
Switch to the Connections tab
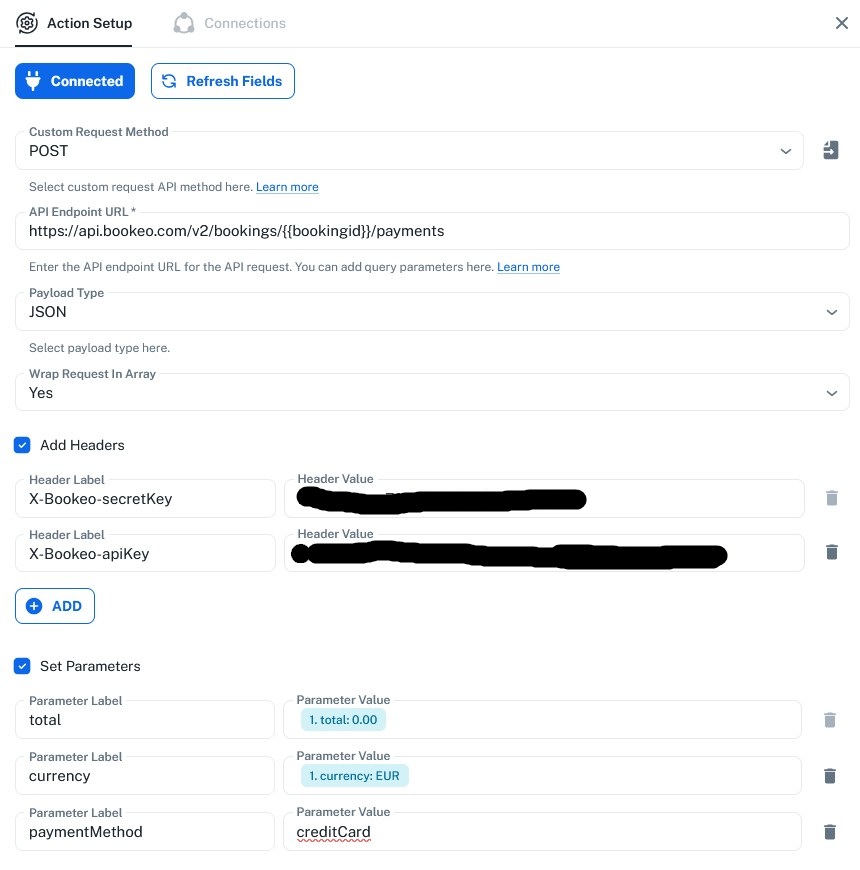[244, 23]
